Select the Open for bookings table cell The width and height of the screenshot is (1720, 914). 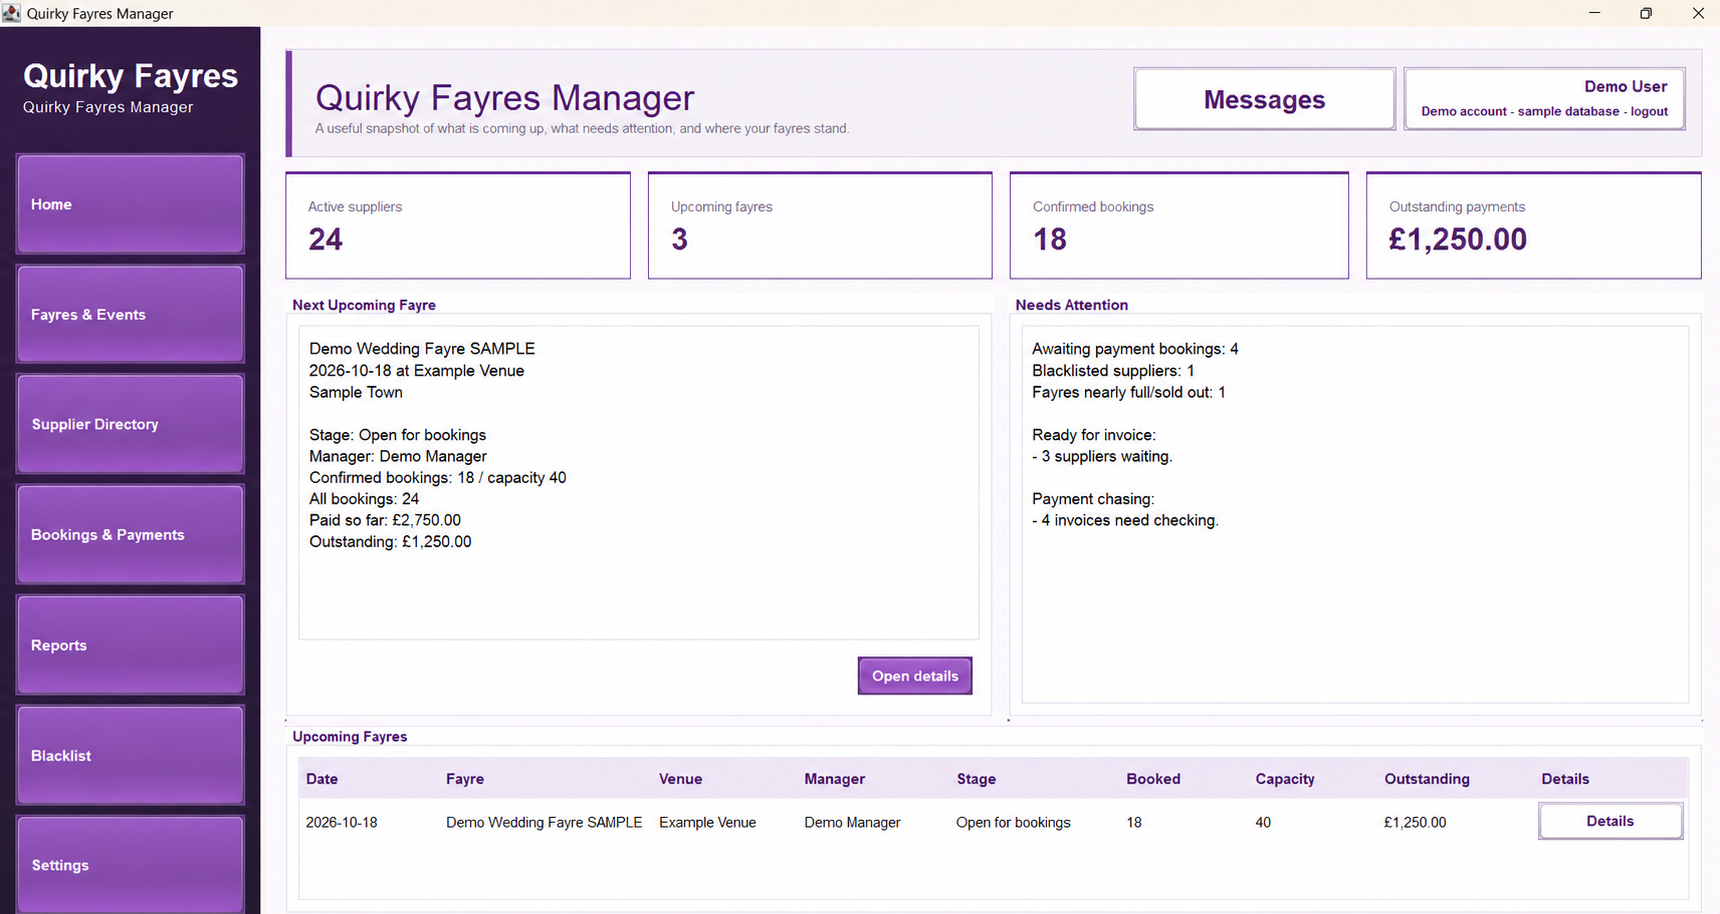click(1013, 822)
